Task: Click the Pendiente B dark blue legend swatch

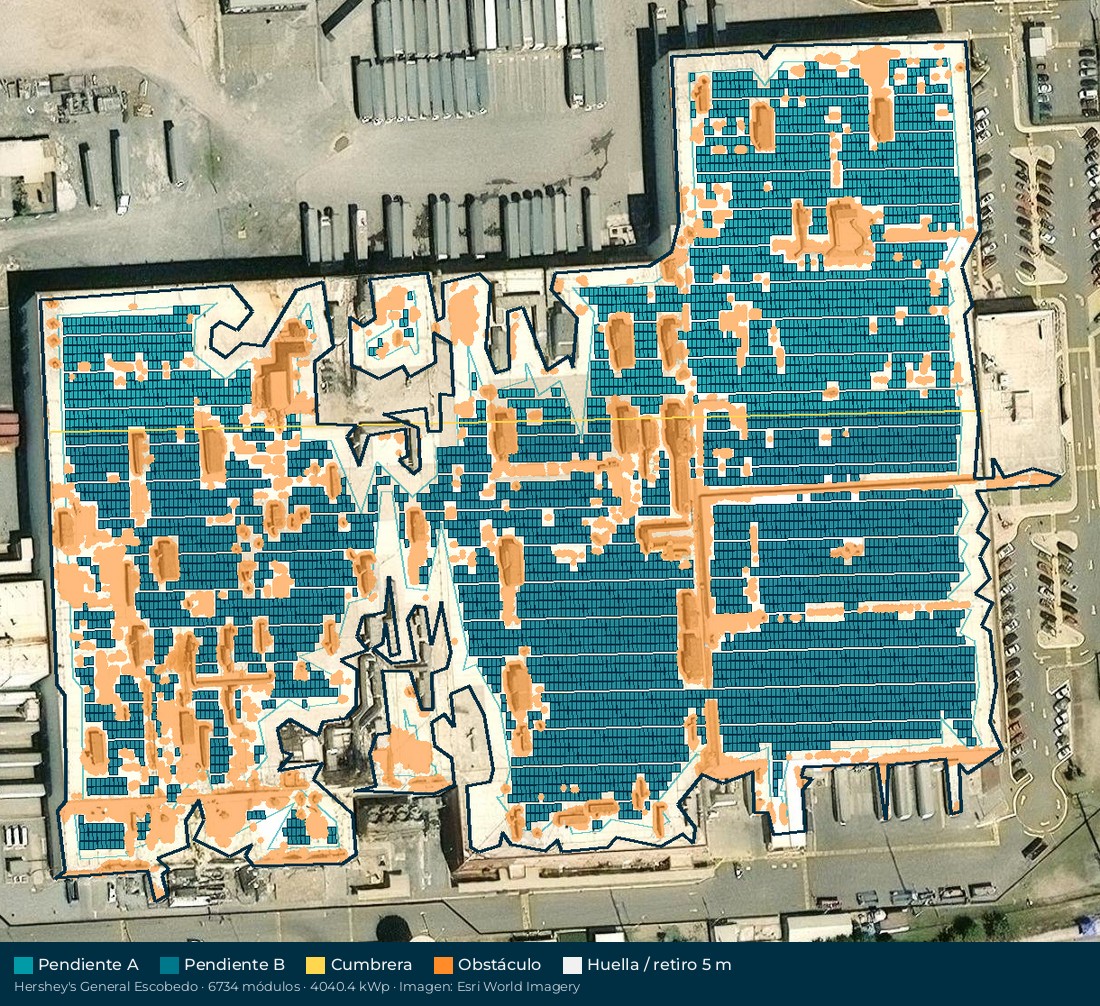Action: [x=169, y=965]
